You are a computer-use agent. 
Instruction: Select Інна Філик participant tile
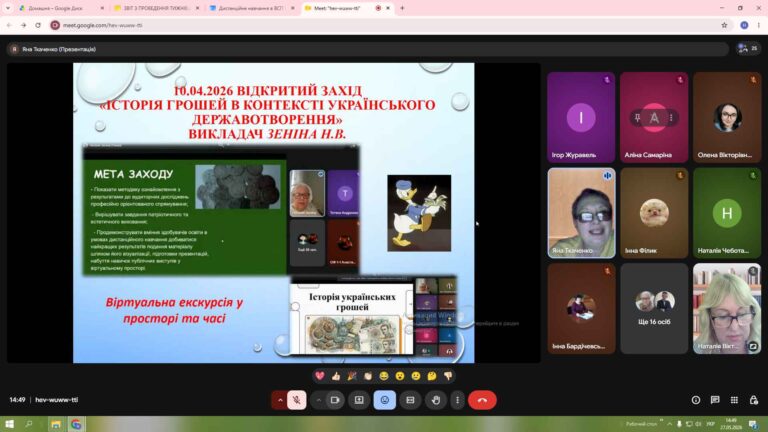[654, 213]
